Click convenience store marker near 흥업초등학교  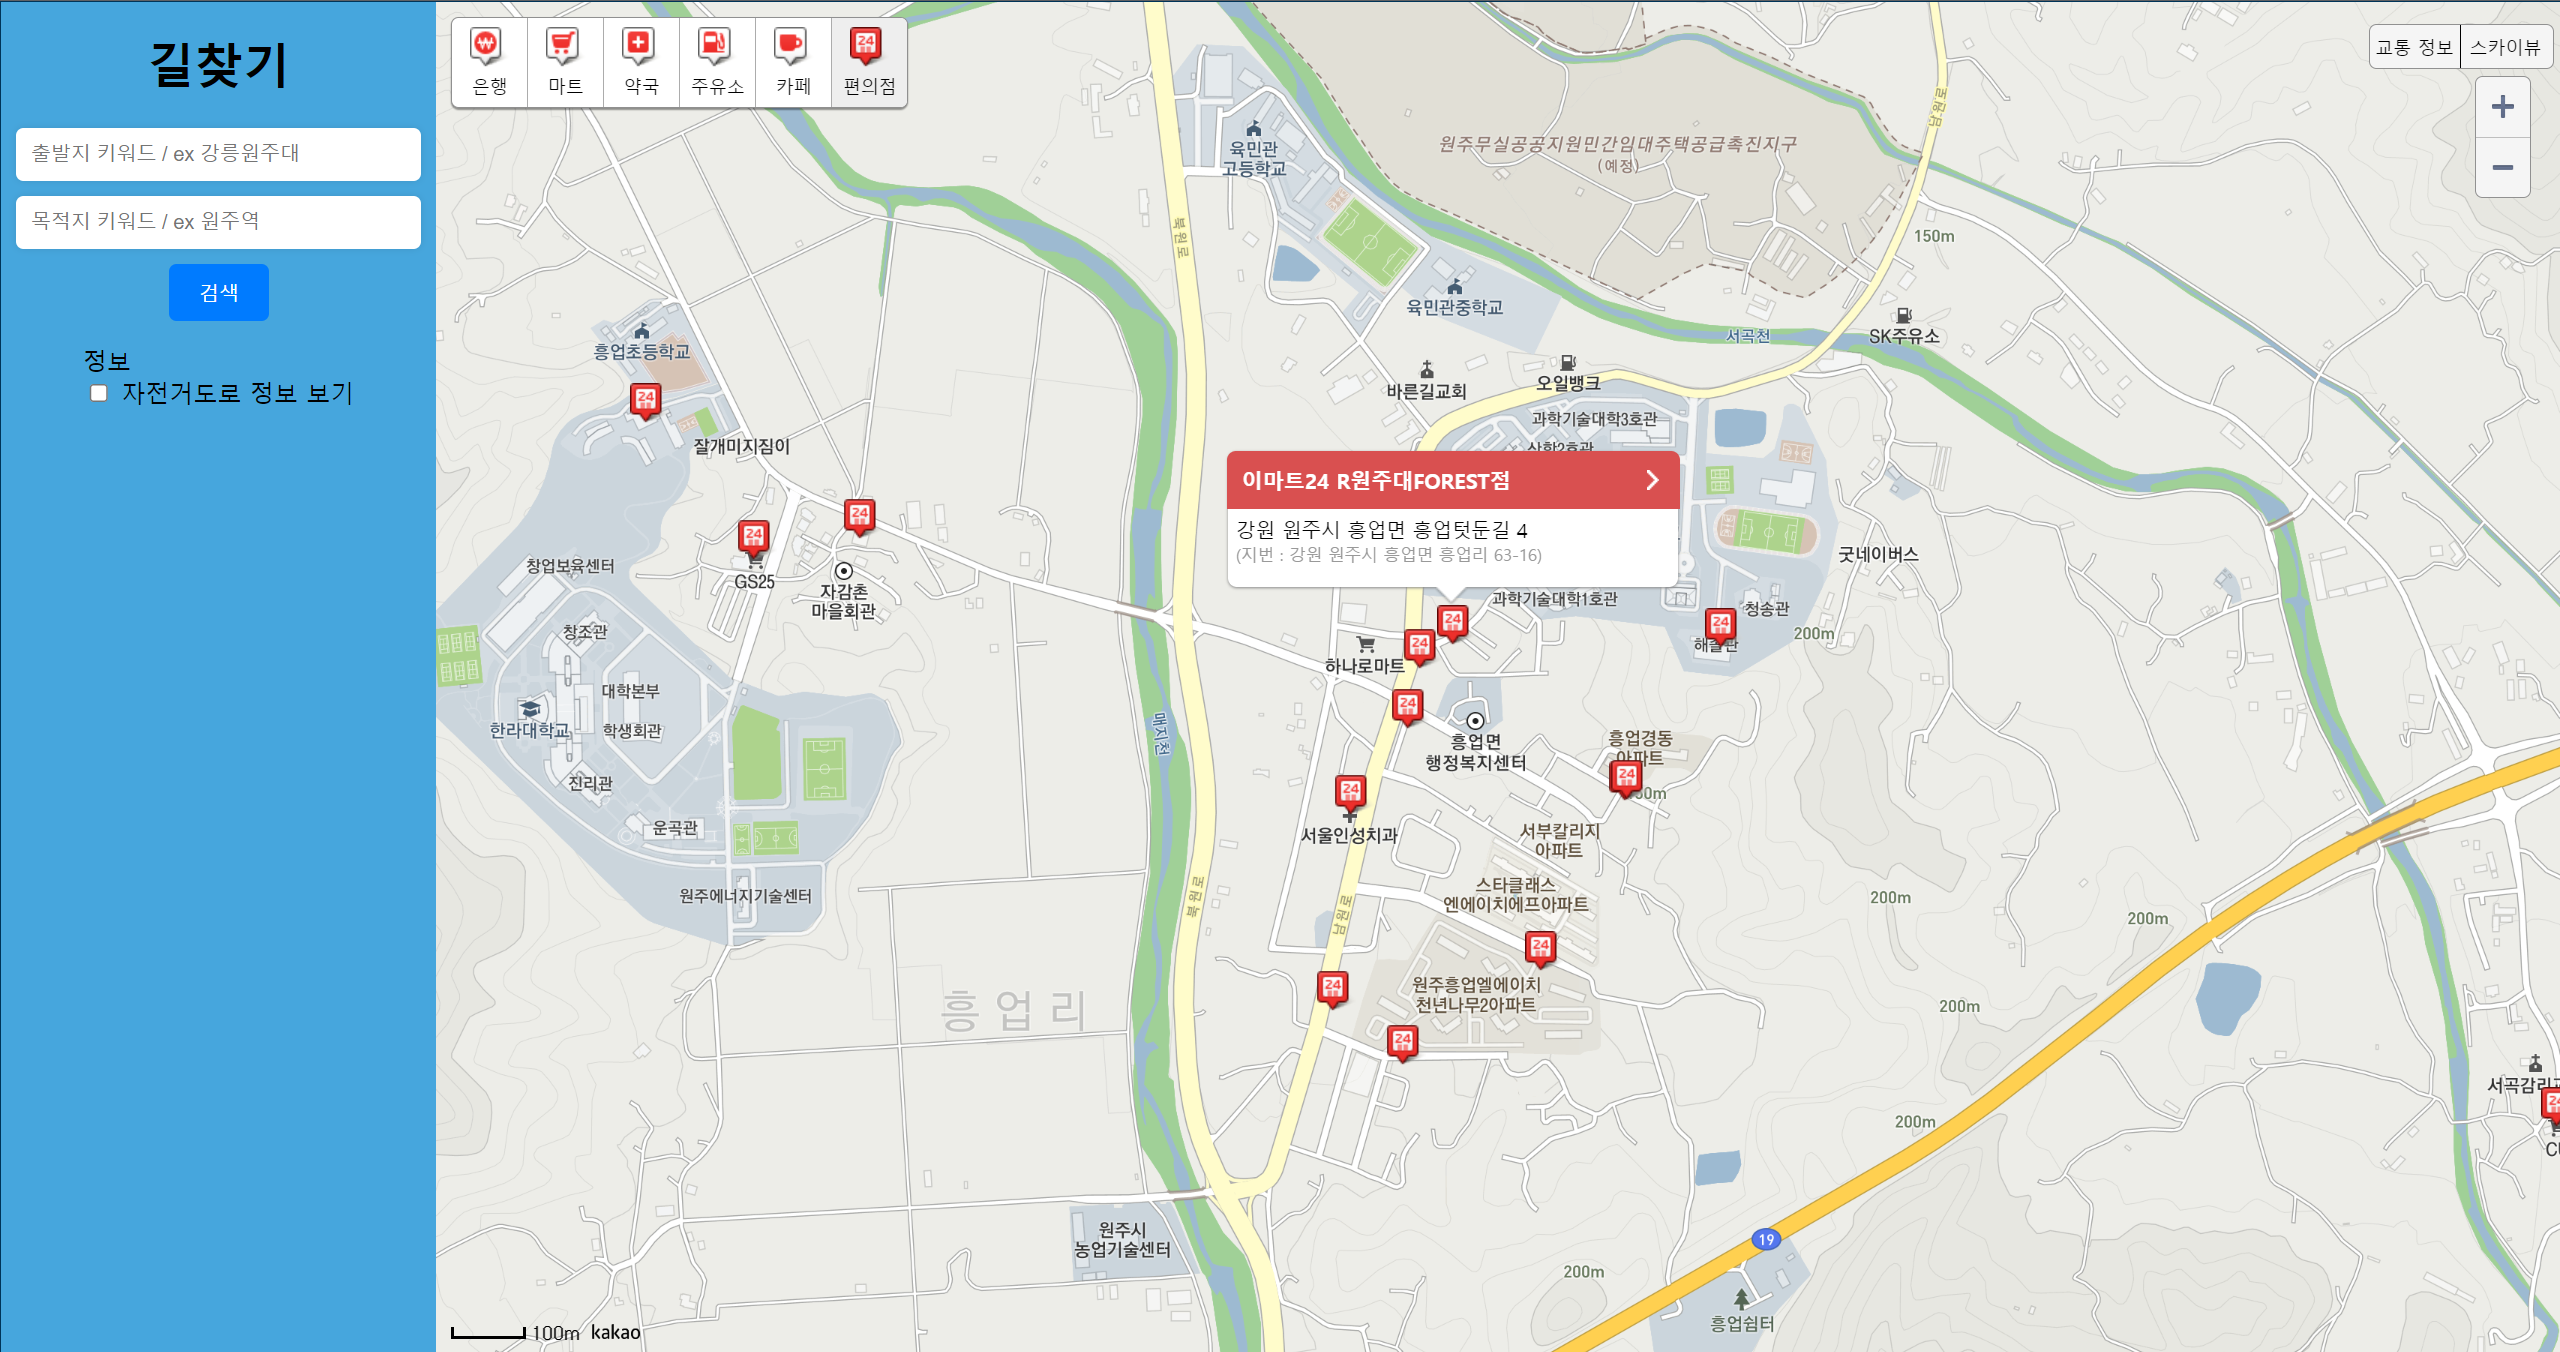(x=646, y=400)
